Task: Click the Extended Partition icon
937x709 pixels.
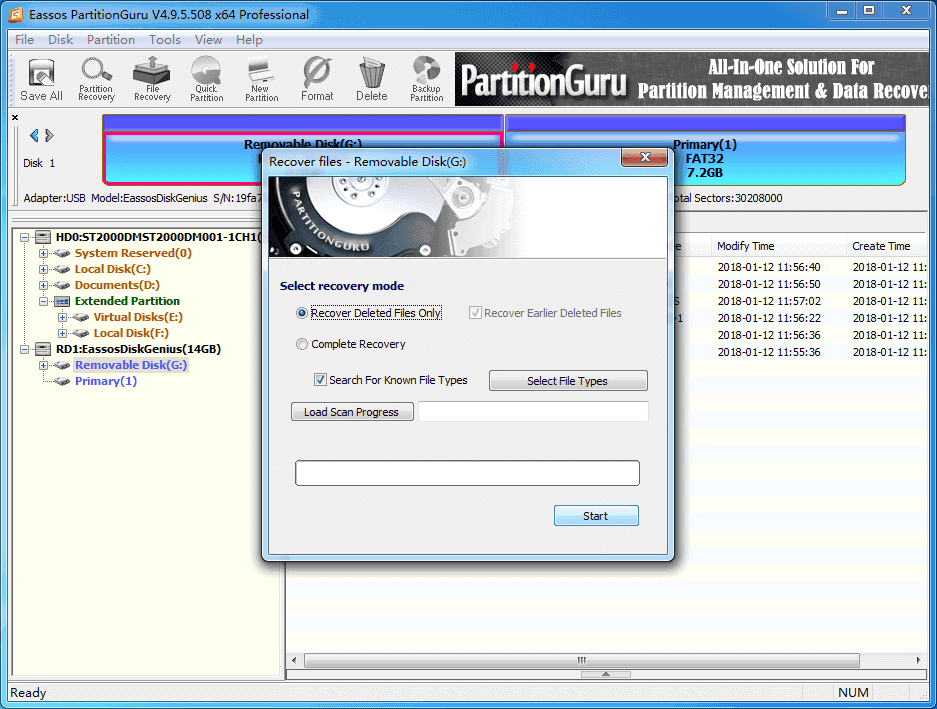Action: click(62, 301)
